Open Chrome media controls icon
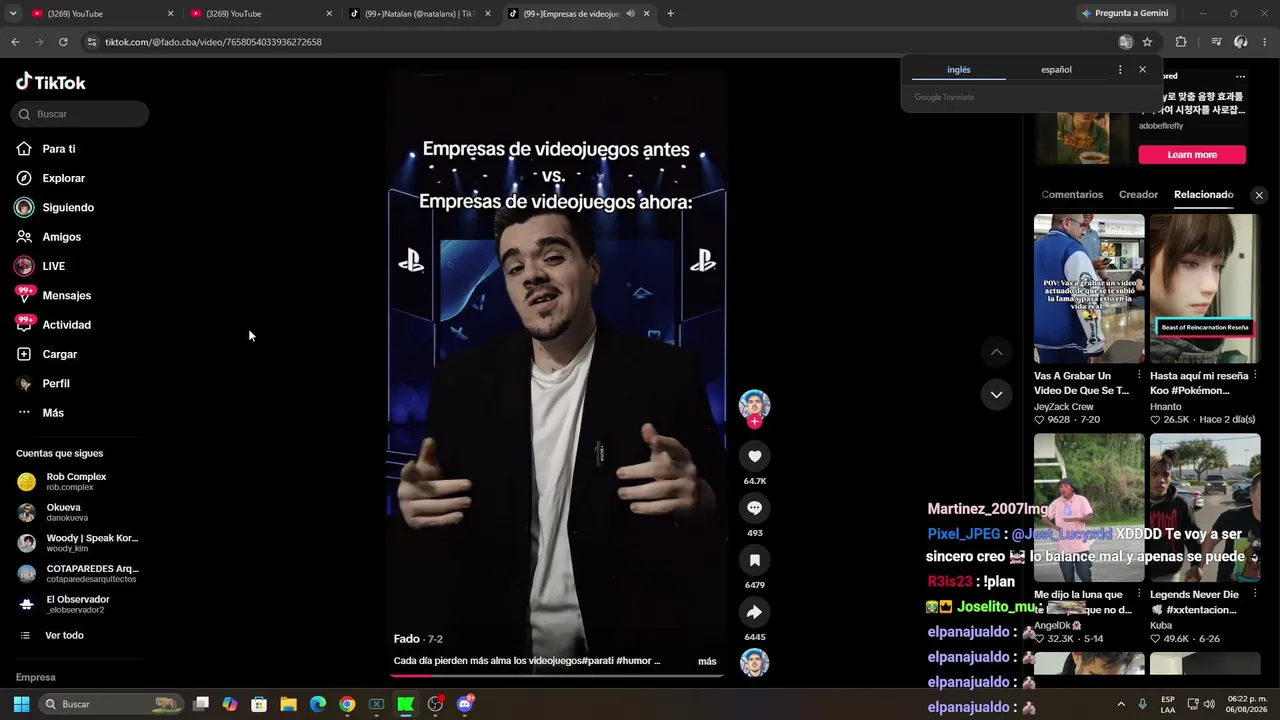 pyautogui.click(x=1216, y=42)
